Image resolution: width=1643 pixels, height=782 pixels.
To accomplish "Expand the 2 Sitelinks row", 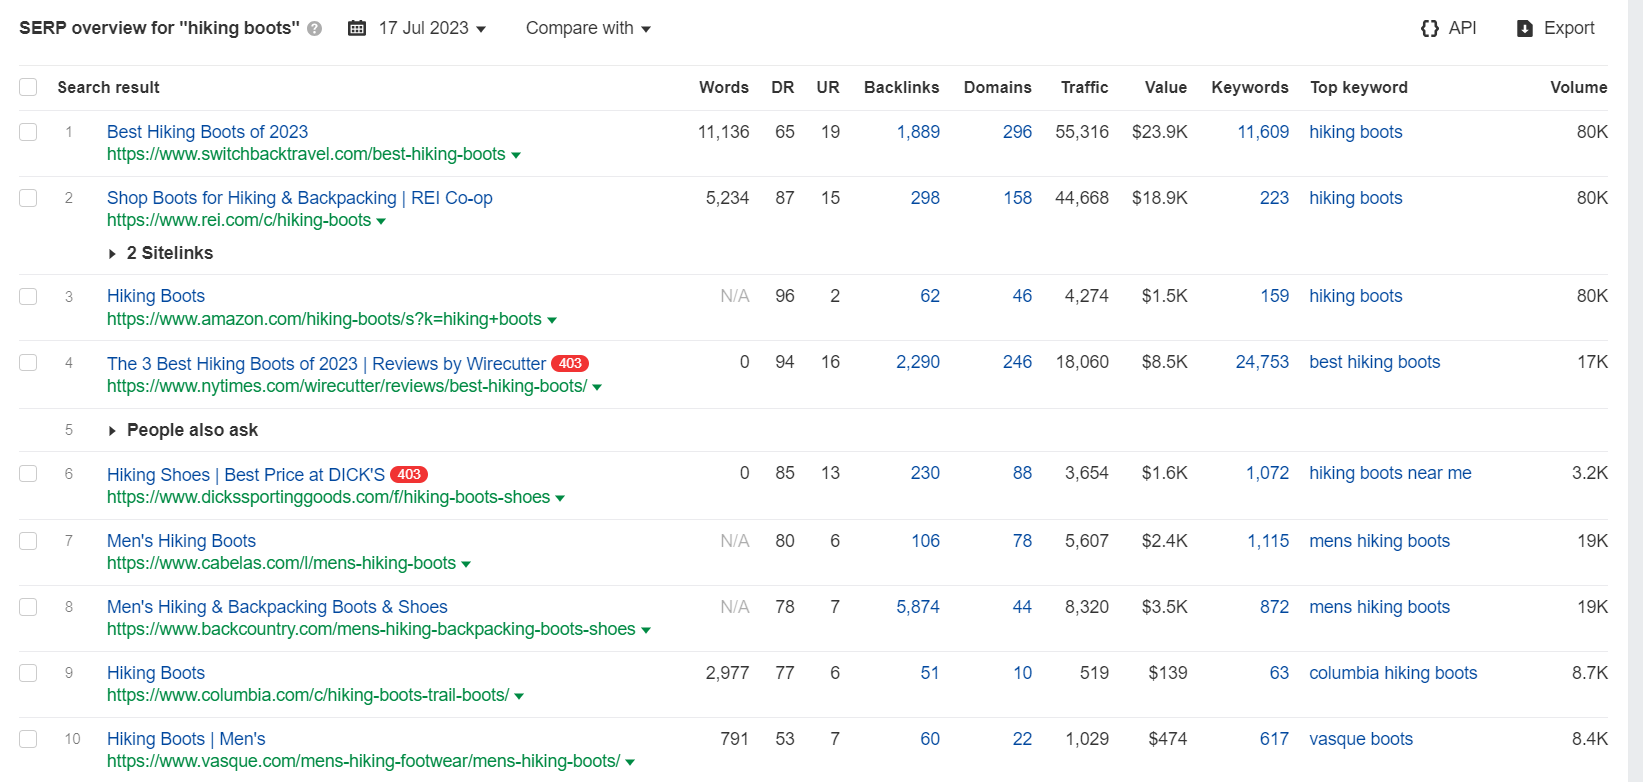I will [160, 253].
